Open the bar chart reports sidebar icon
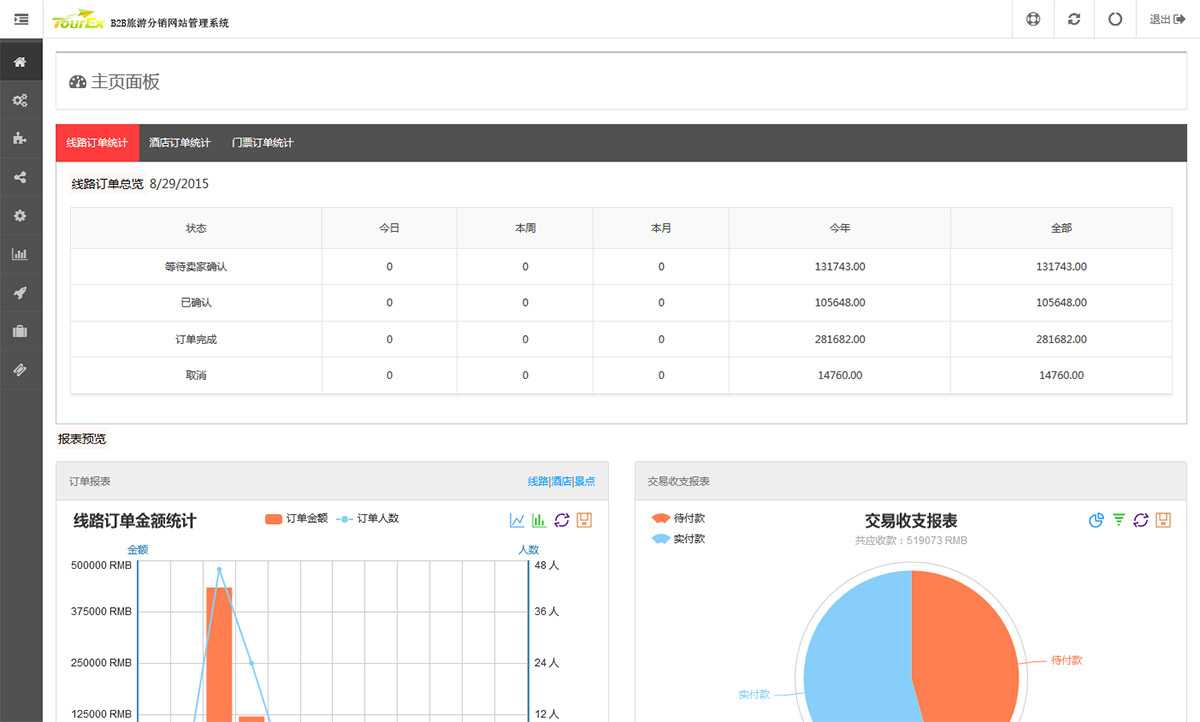This screenshot has width=1200, height=722. (20, 254)
